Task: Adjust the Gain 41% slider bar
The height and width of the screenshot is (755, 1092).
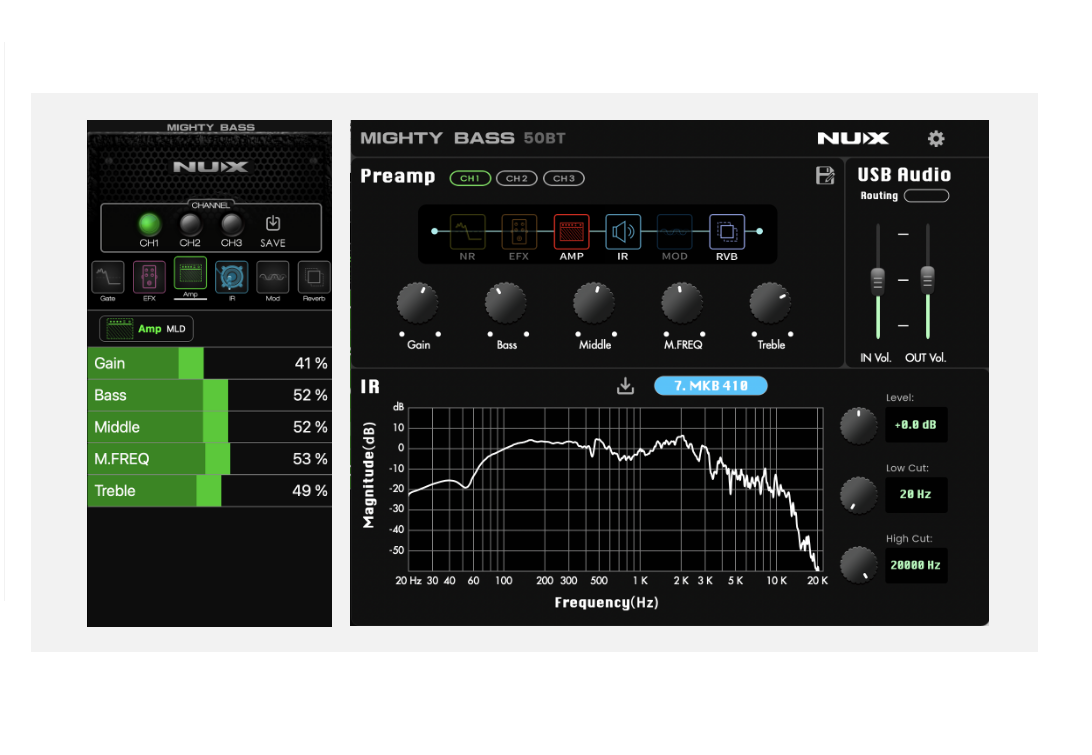Action: point(210,363)
